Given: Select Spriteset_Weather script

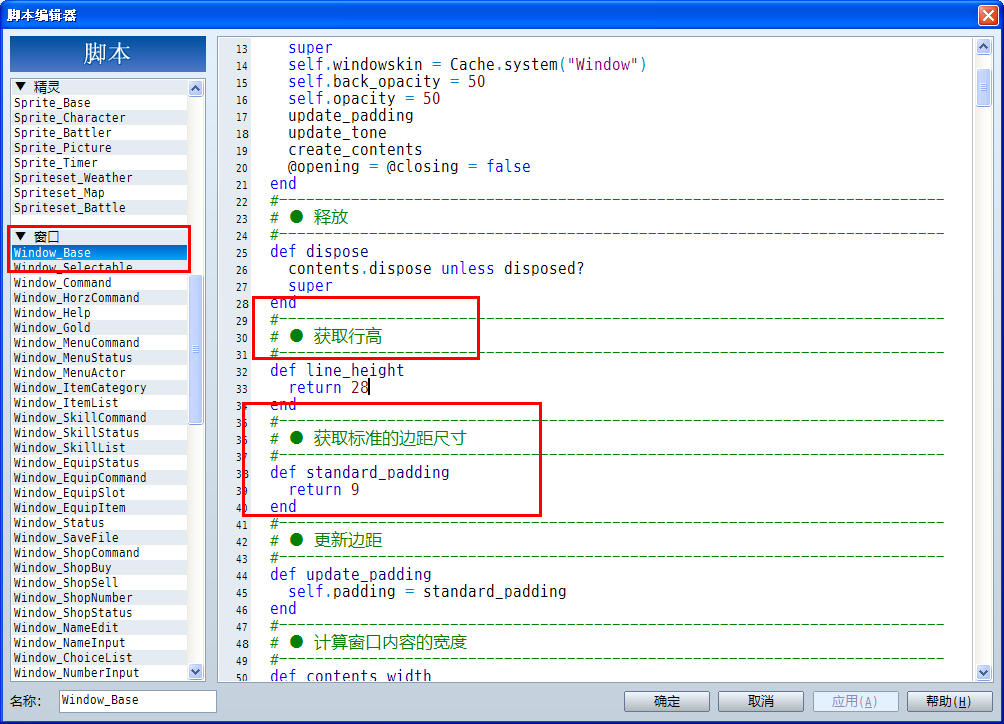Looking at the screenshot, I should click(100, 178).
